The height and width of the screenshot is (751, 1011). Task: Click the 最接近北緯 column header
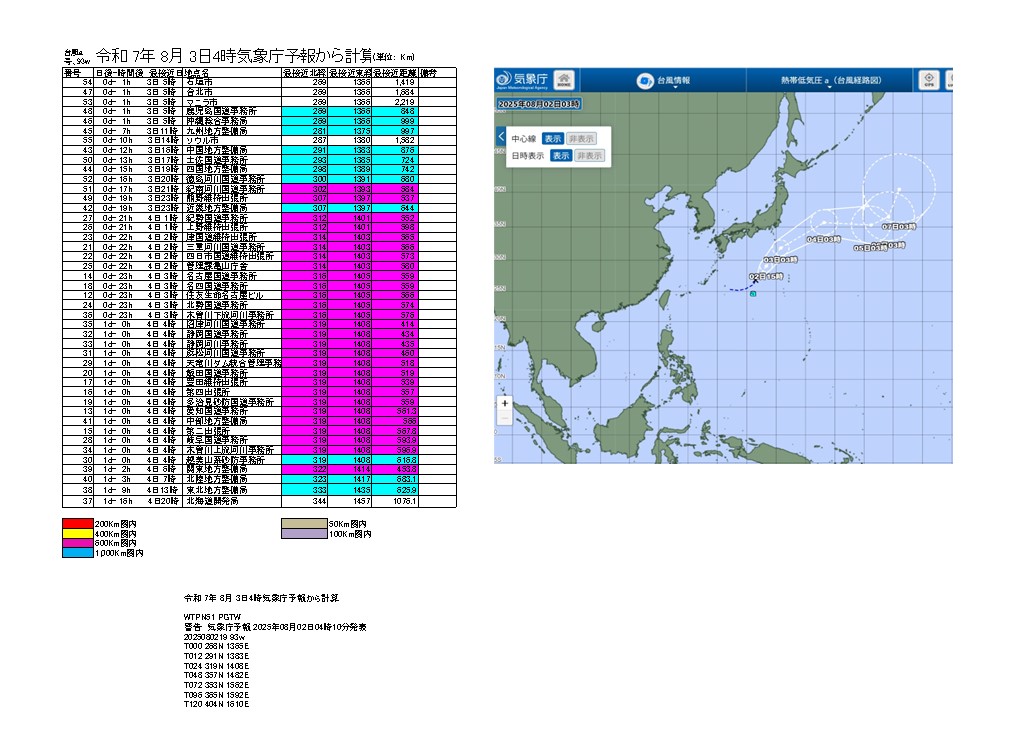pyautogui.click(x=304, y=73)
